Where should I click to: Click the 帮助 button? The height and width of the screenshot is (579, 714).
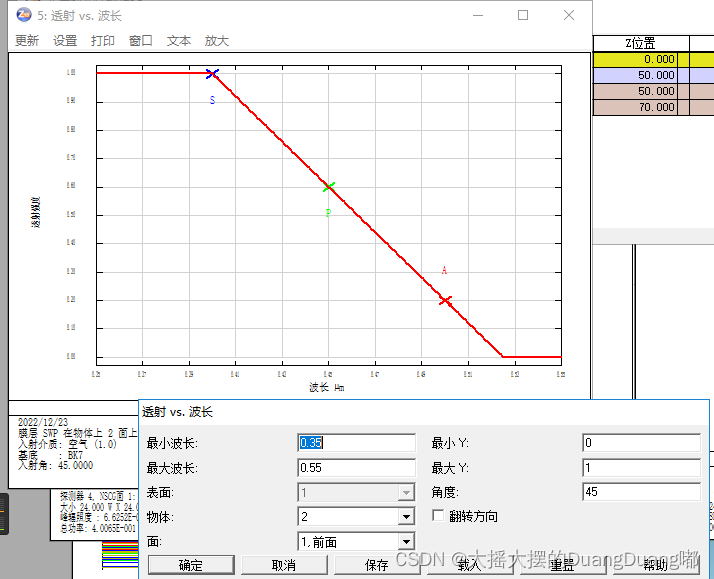pyautogui.click(x=656, y=565)
